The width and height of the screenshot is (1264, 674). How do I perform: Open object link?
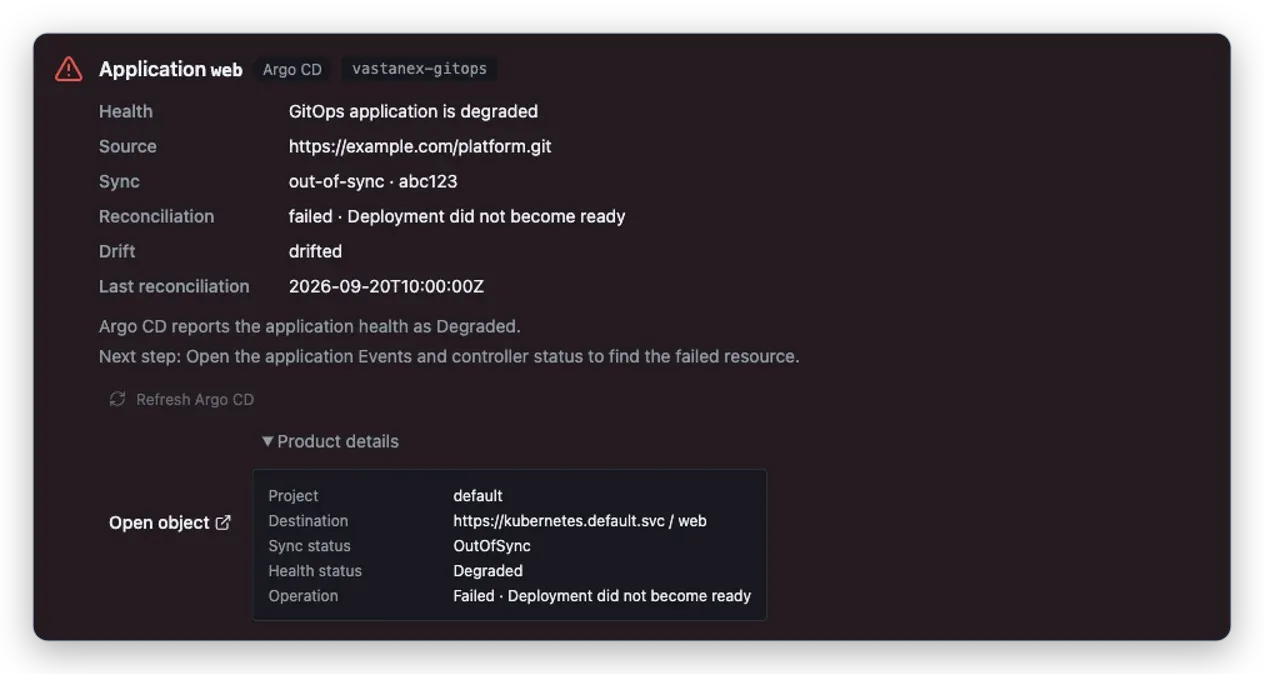(170, 523)
